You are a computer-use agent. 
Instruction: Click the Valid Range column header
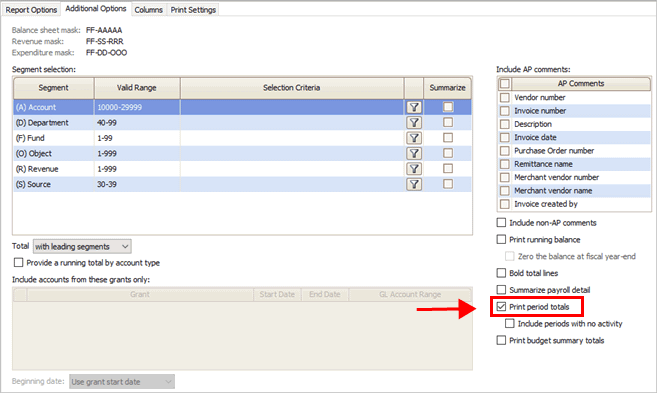(x=137, y=88)
